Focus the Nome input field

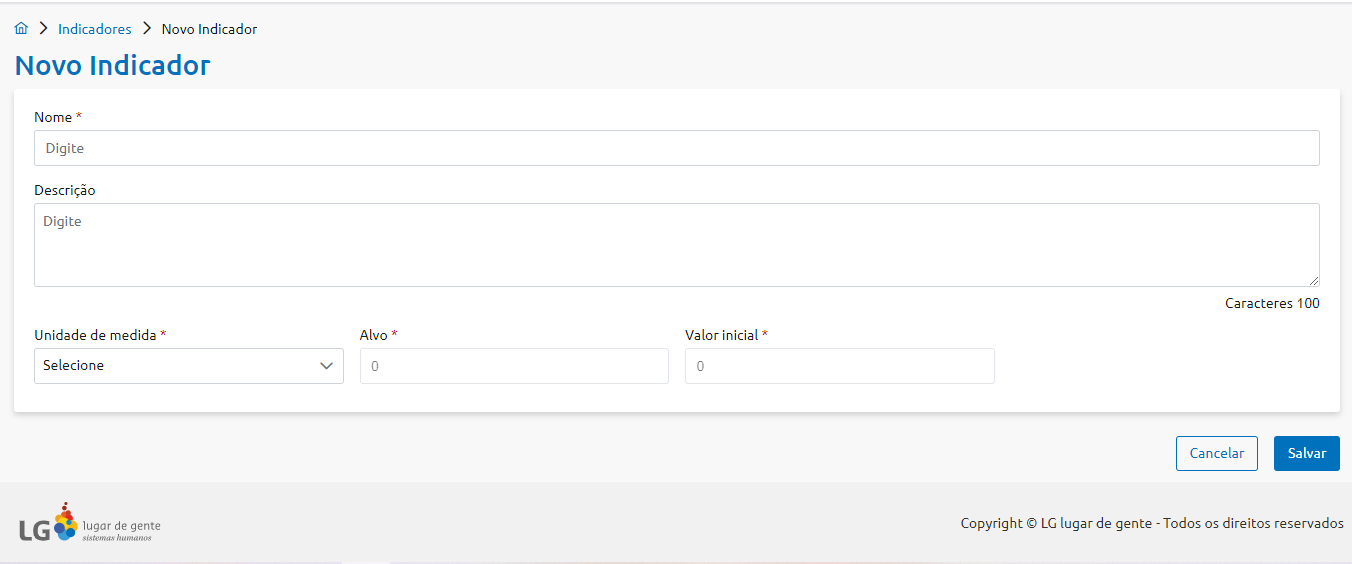pyautogui.click(x=676, y=148)
